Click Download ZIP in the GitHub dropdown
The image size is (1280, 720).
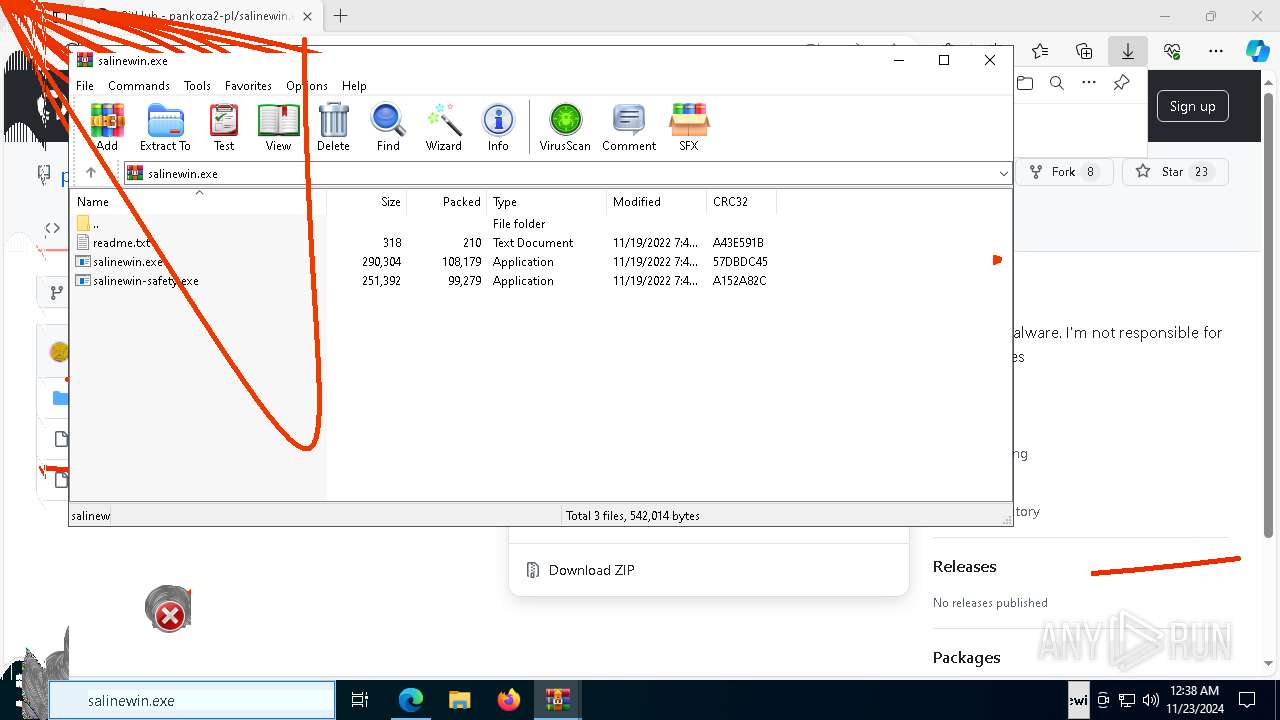coord(592,570)
